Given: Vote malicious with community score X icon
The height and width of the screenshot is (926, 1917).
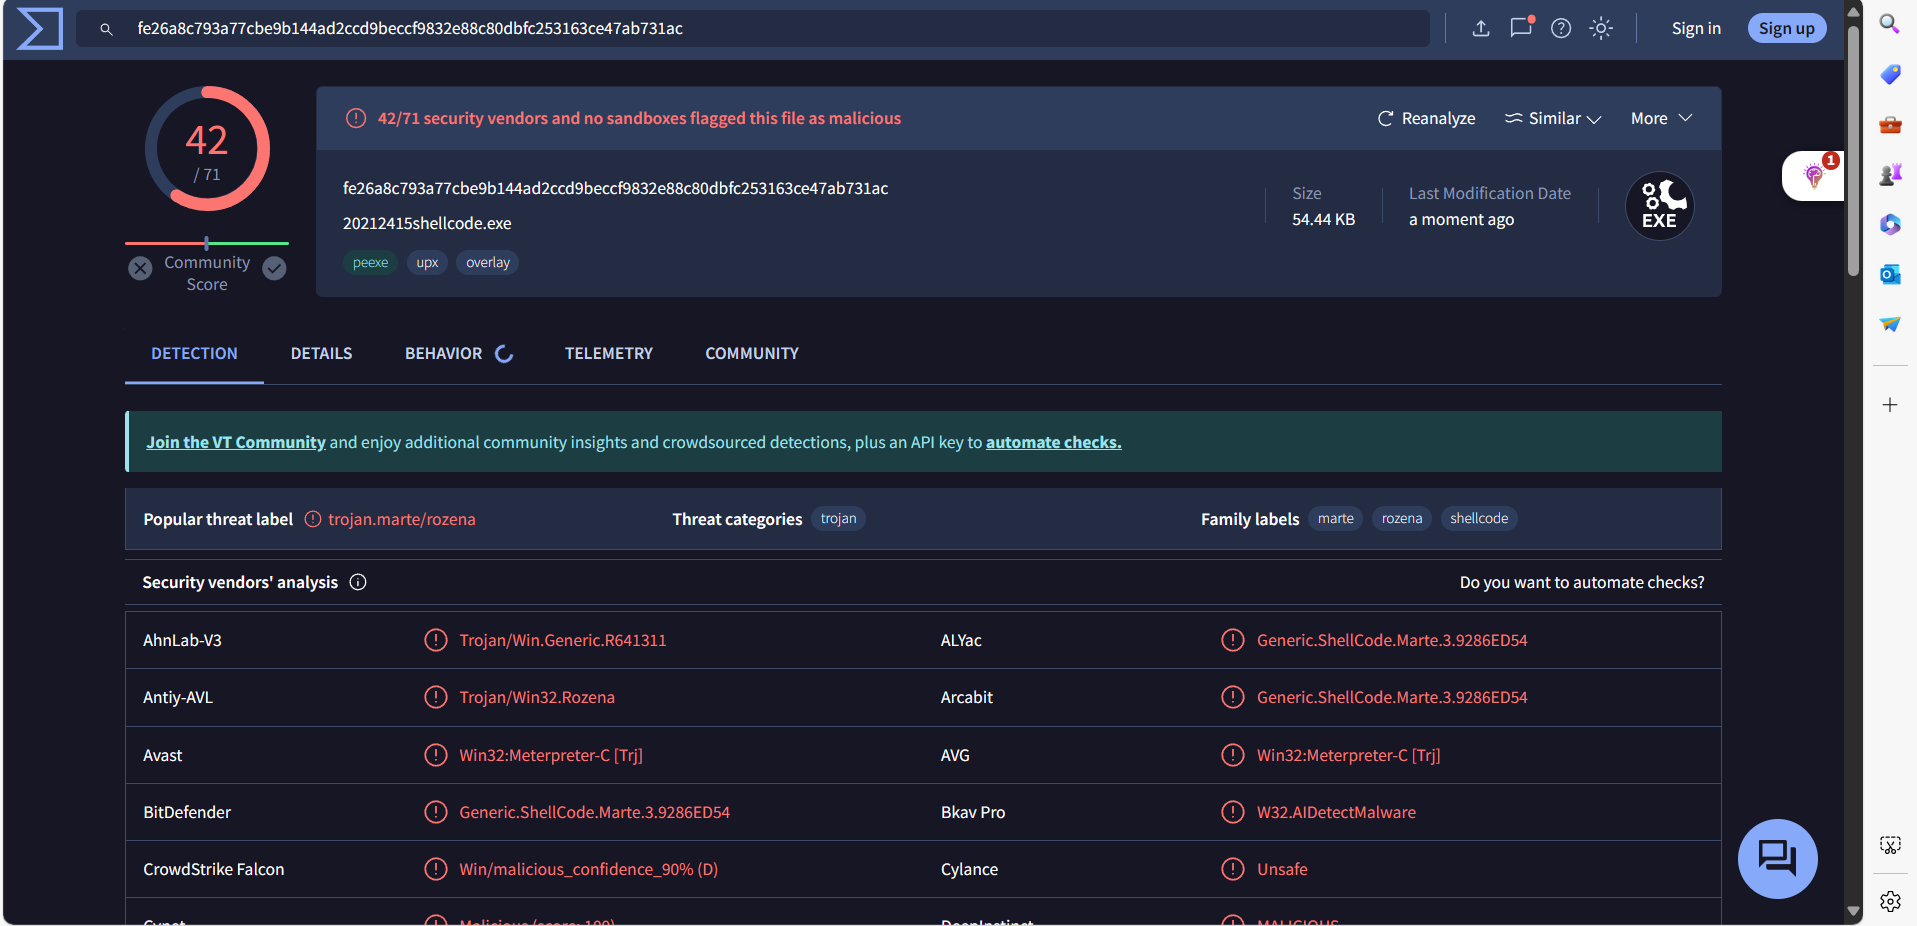Looking at the screenshot, I should 140,268.
